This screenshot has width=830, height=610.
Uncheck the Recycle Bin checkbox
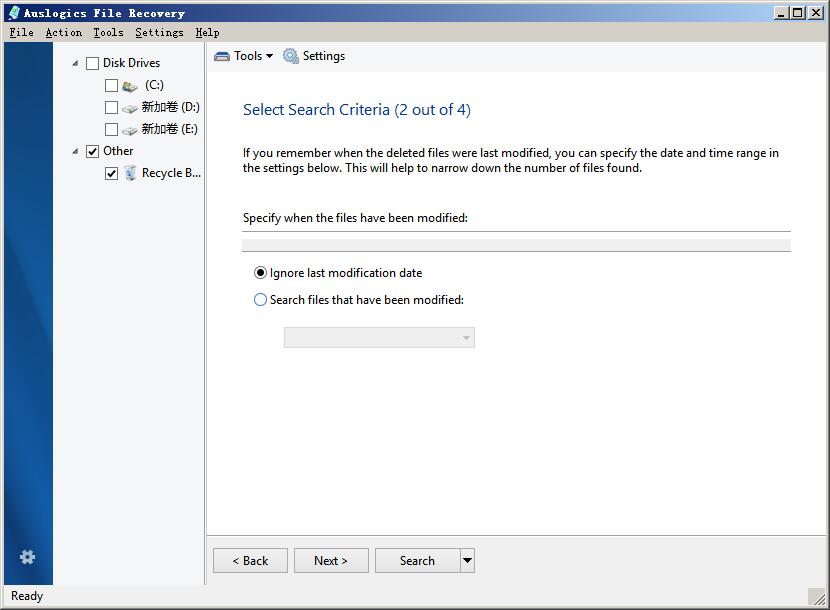pyautogui.click(x=111, y=173)
